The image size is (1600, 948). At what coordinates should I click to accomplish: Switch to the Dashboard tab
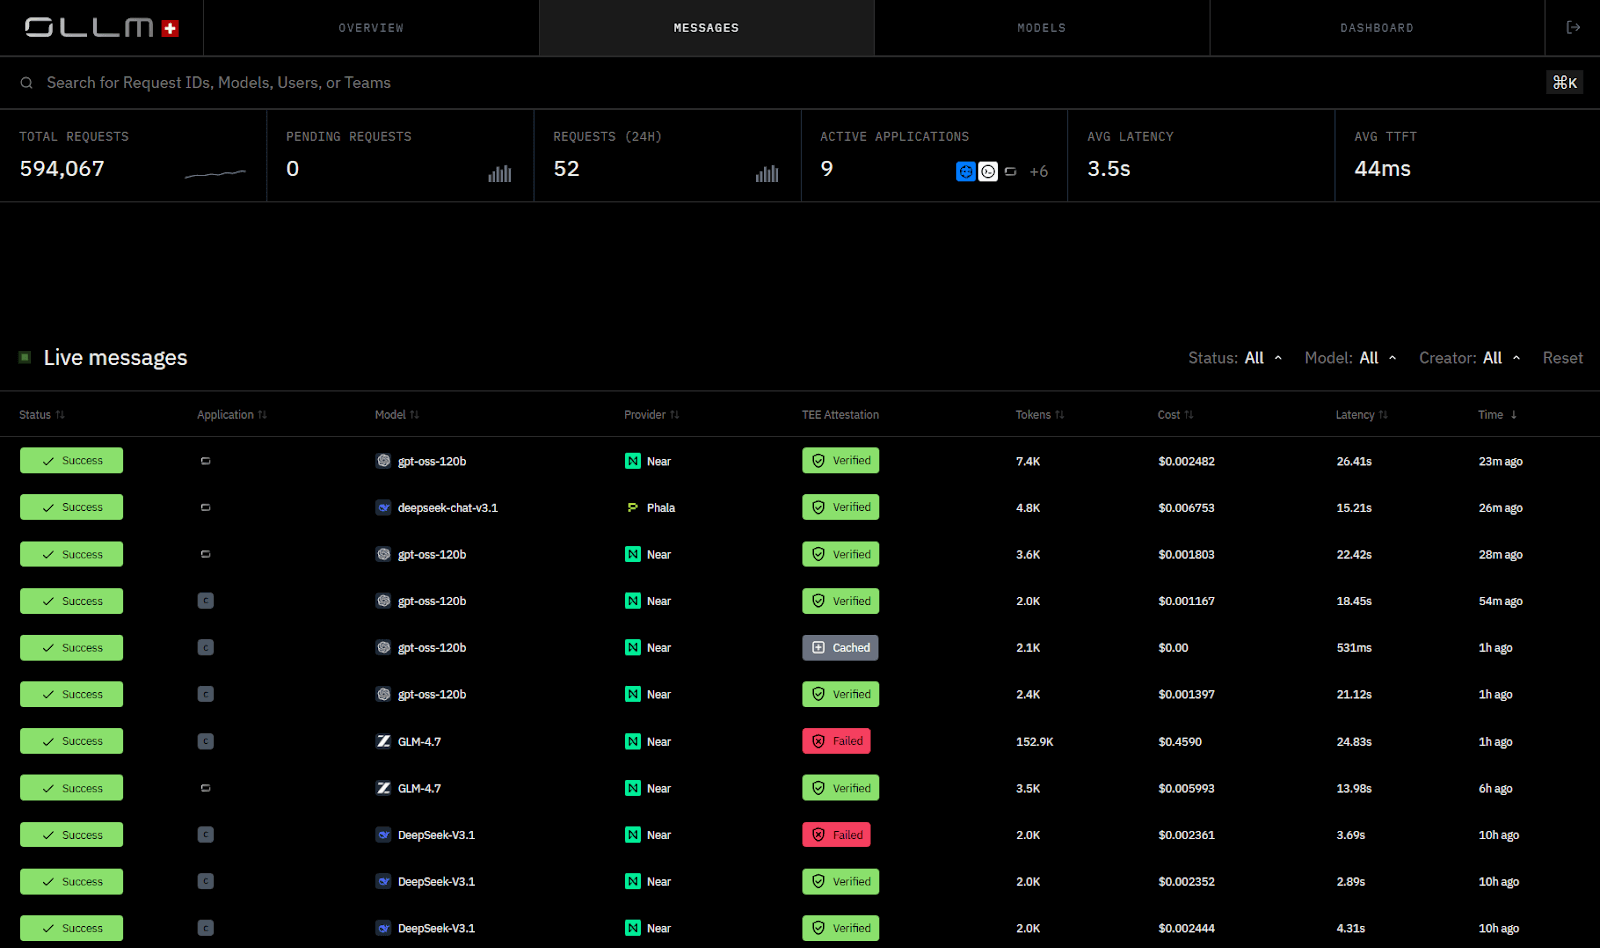[x=1377, y=28]
